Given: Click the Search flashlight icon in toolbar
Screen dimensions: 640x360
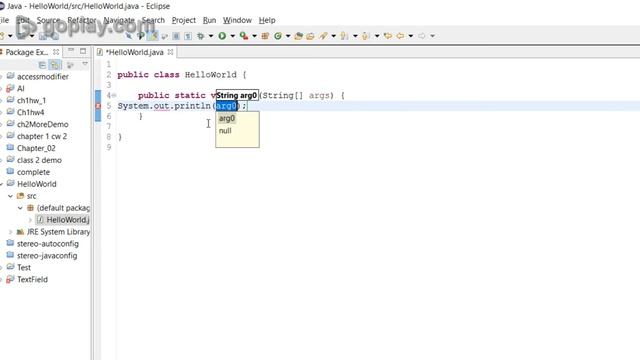Looking at the screenshot, I should click(323, 36).
